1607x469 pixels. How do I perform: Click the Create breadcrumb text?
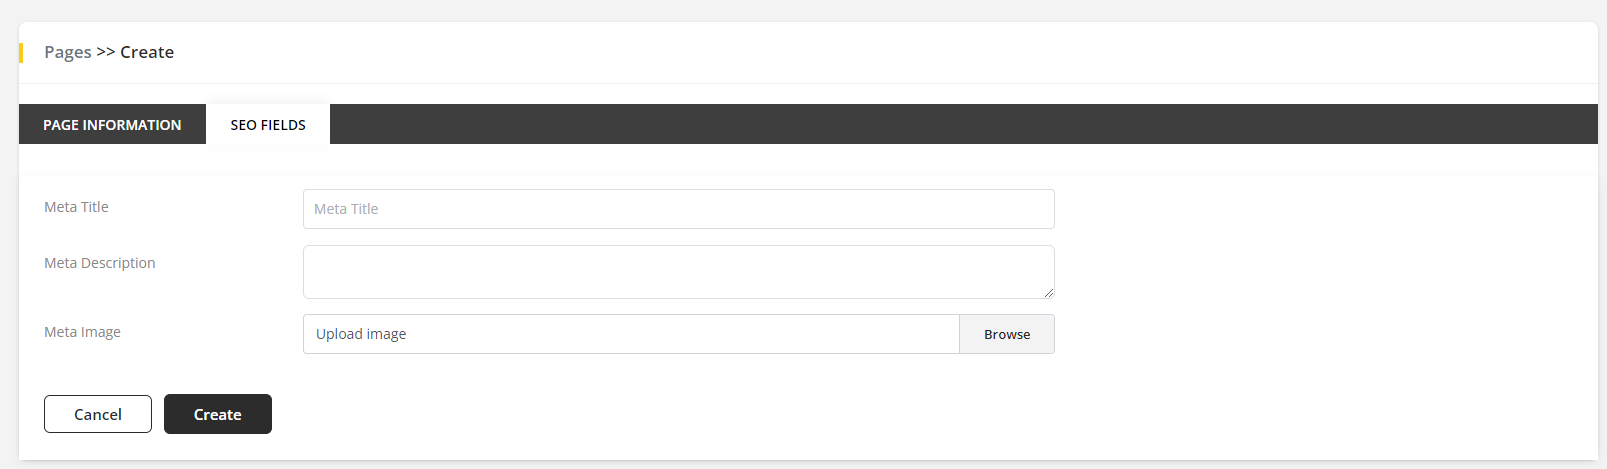click(147, 52)
